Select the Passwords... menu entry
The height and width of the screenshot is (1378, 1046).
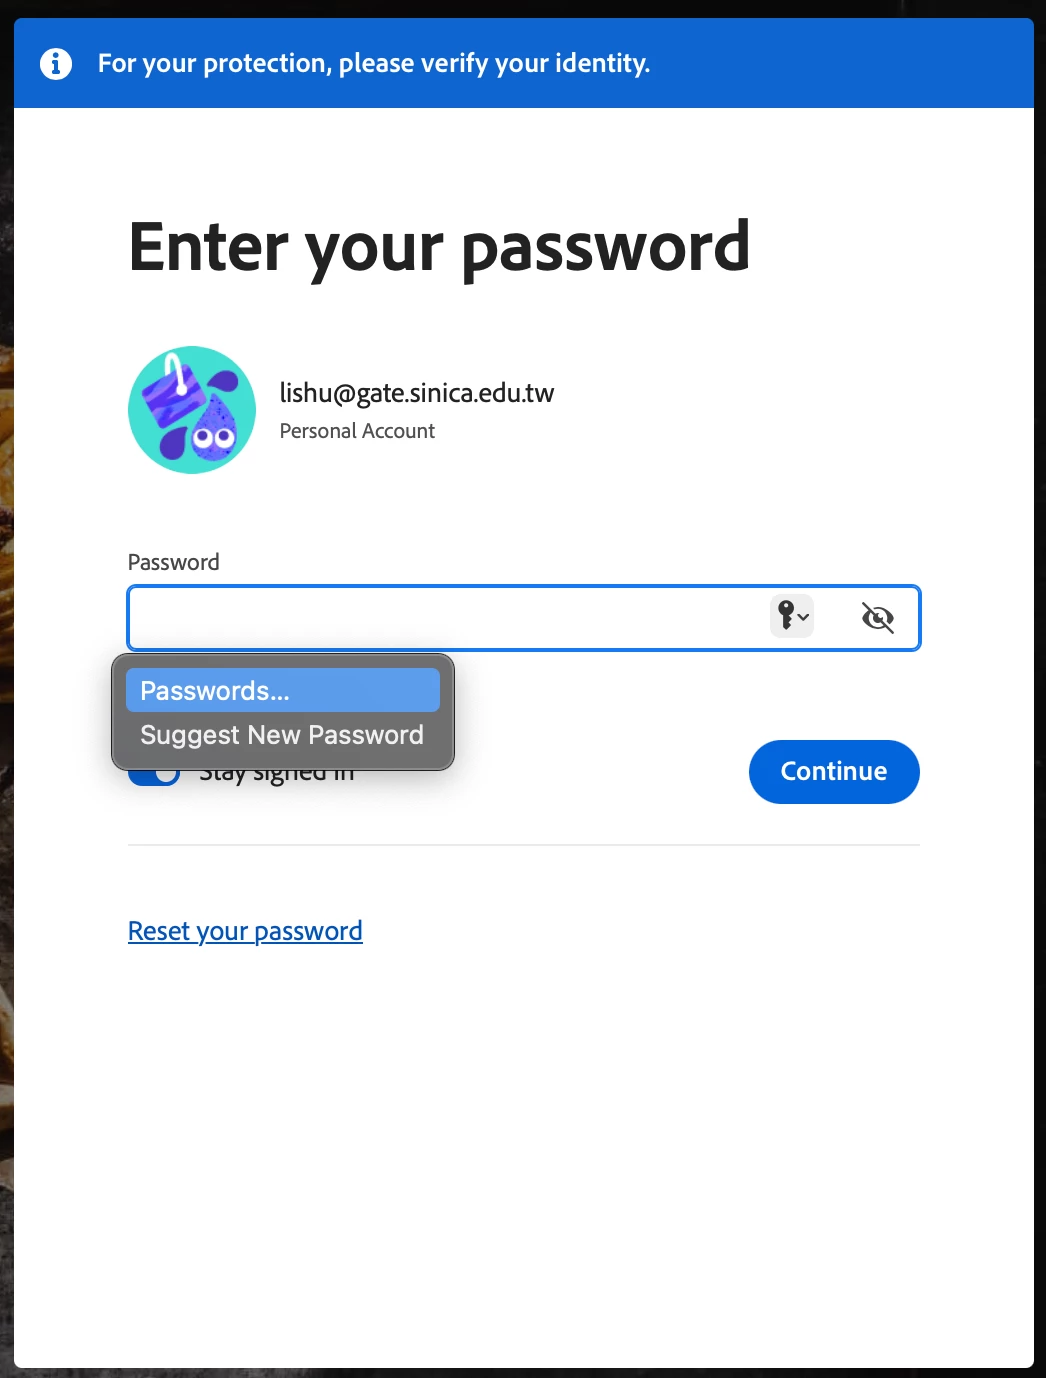[x=283, y=690]
